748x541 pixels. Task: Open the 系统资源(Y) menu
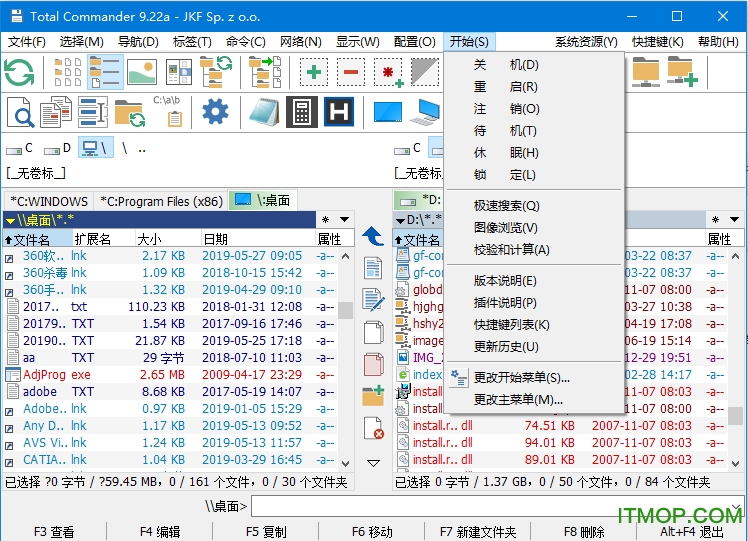click(586, 42)
